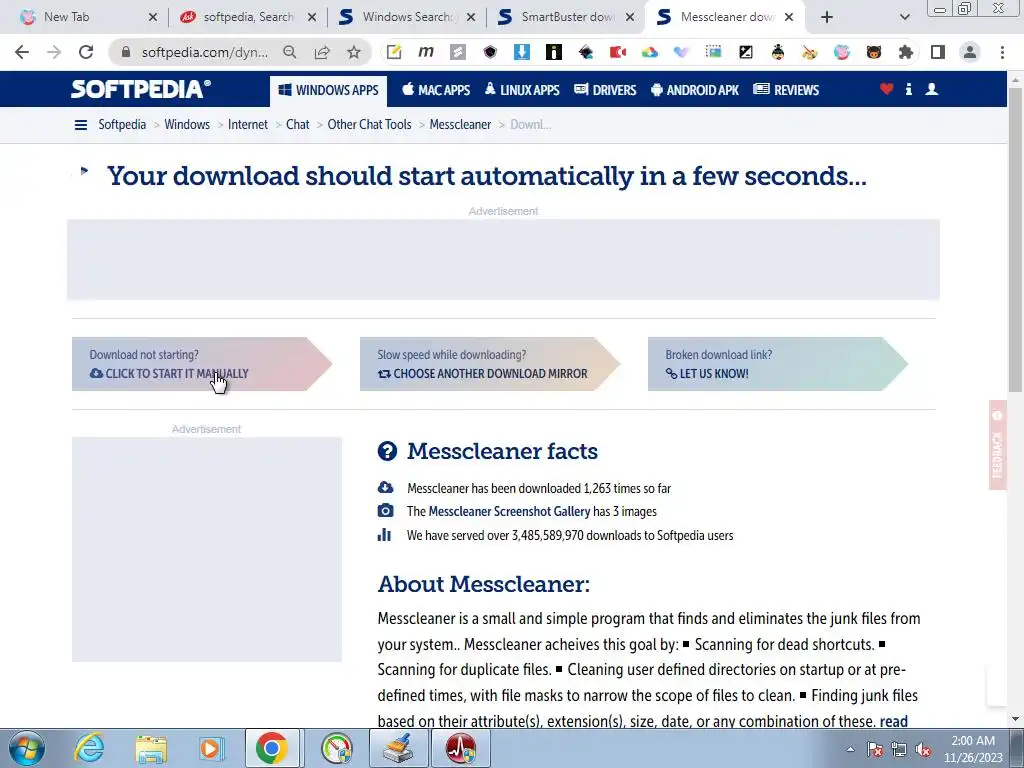The width and height of the screenshot is (1024, 768).
Task: Click the 'read' more link in description
Action: (893, 722)
